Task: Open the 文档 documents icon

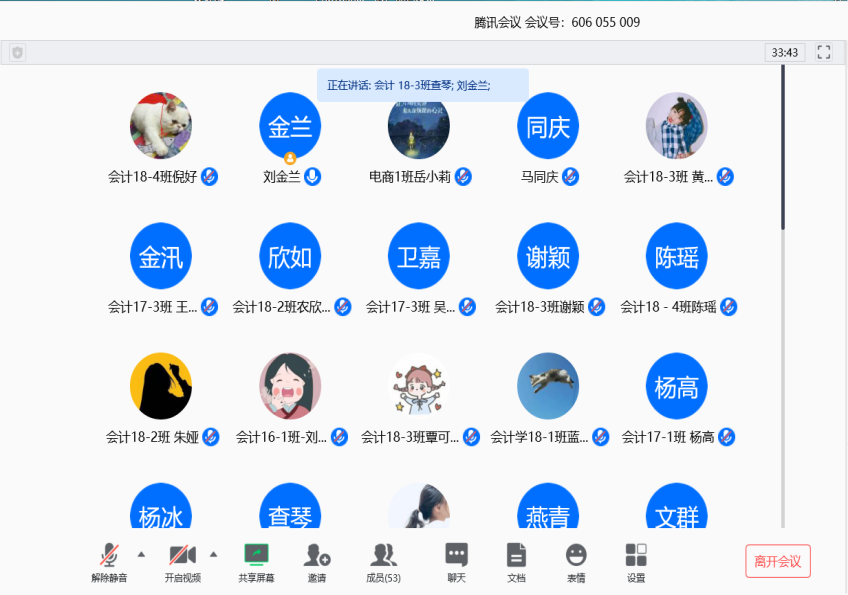Action: click(516, 556)
